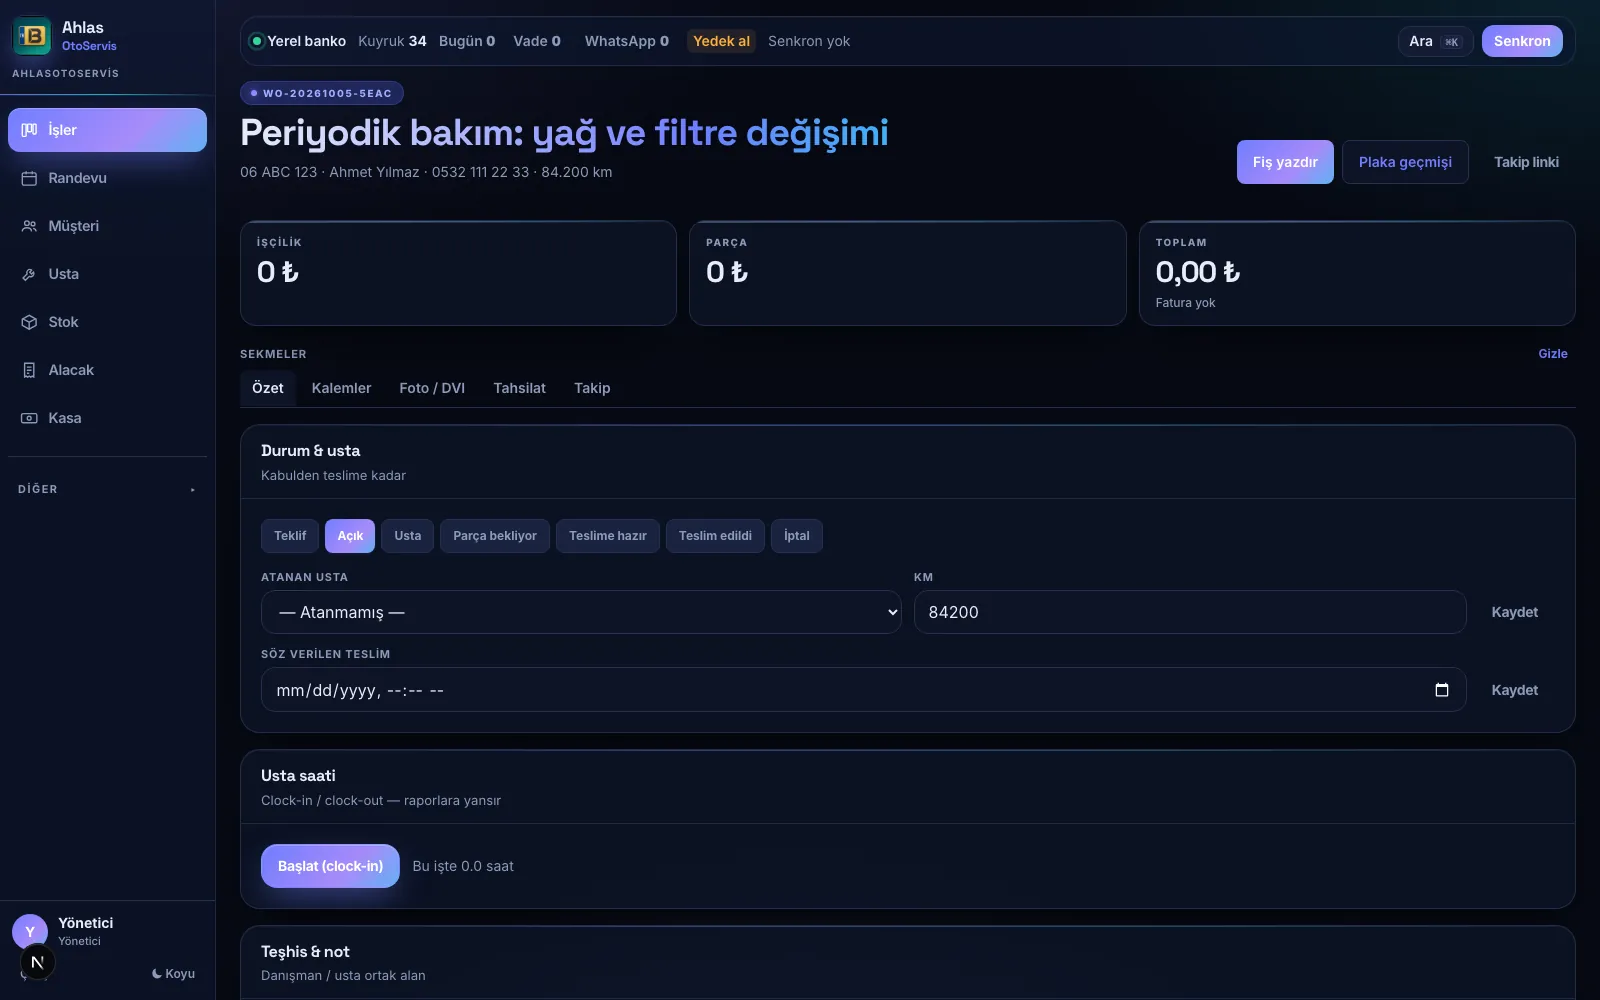
Task: Set status to Parça bekliyor
Action: tap(495, 536)
